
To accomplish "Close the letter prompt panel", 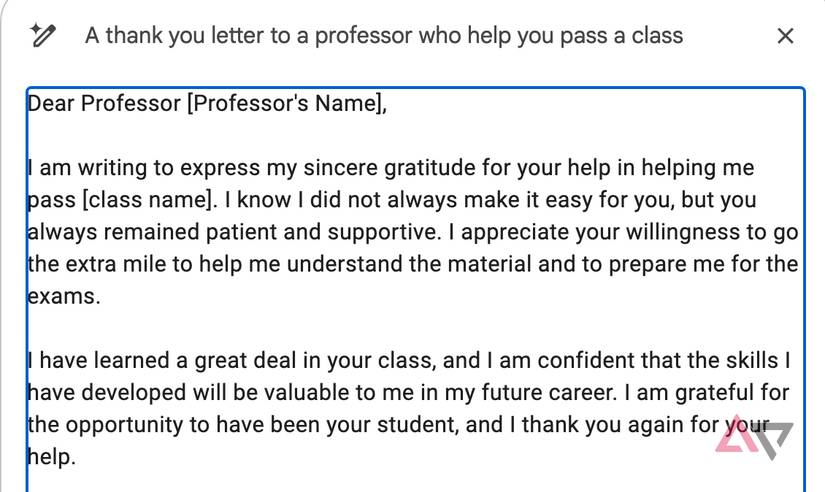I will coord(785,36).
